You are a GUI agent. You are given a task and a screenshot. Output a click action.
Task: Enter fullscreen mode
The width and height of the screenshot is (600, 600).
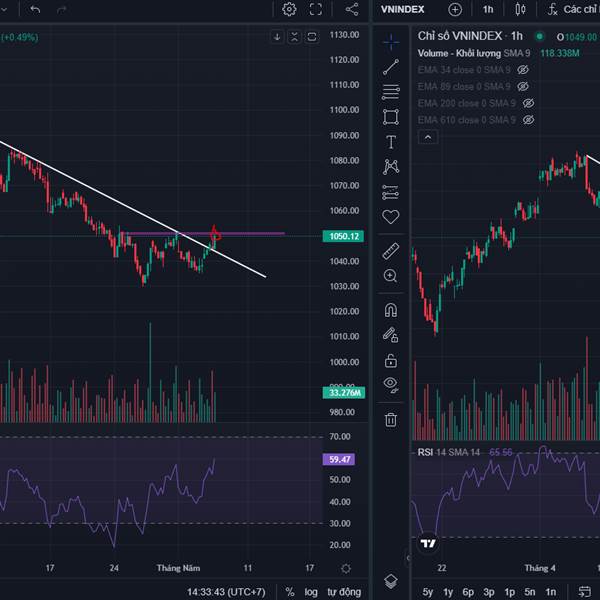coord(316,9)
